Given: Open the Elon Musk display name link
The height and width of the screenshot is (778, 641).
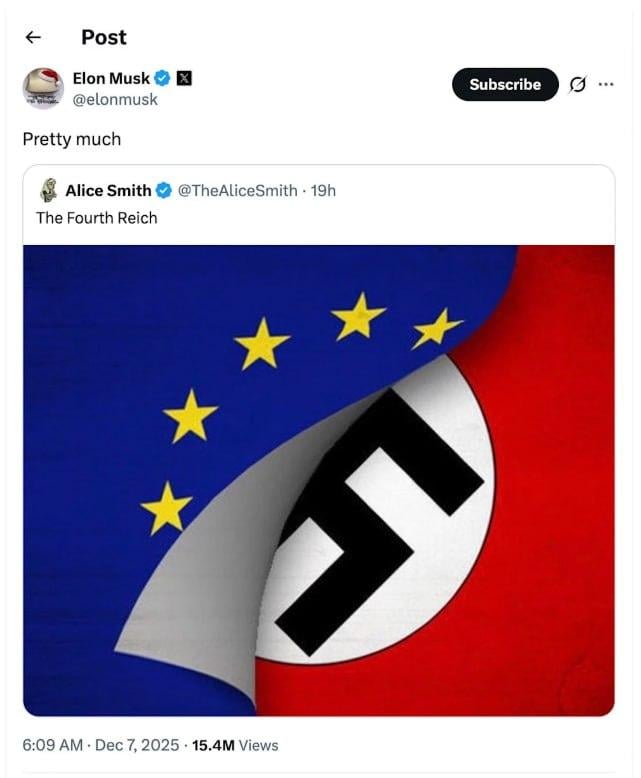Looking at the screenshot, I should pyautogui.click(x=111, y=78).
